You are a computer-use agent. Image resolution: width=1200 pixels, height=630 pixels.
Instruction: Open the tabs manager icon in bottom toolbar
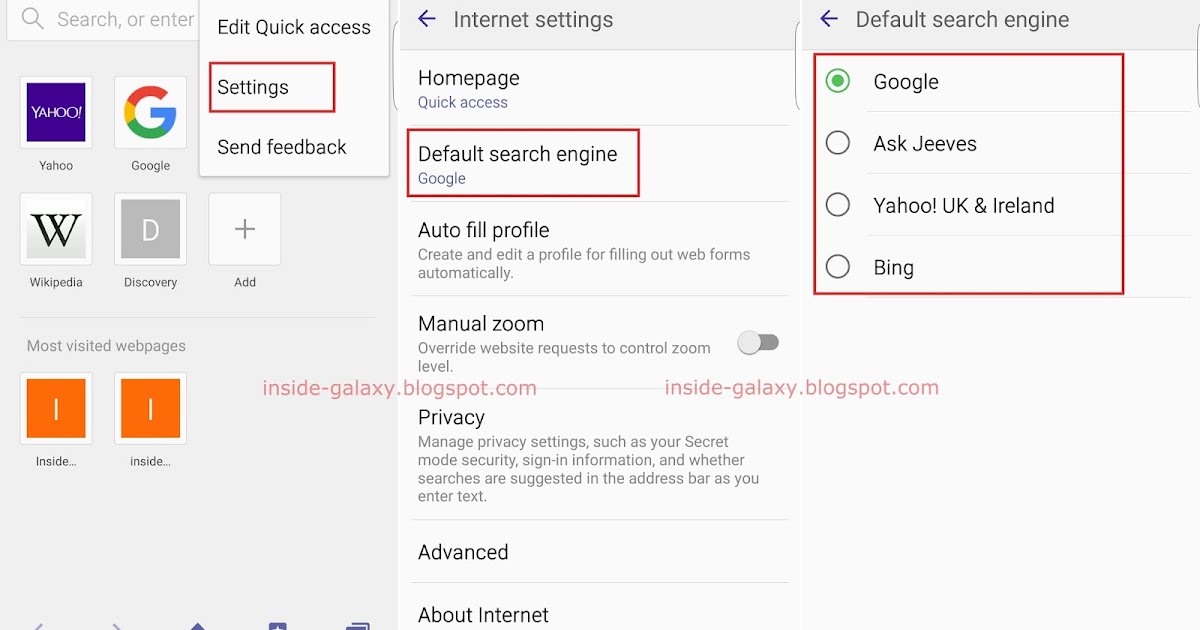coord(357,623)
